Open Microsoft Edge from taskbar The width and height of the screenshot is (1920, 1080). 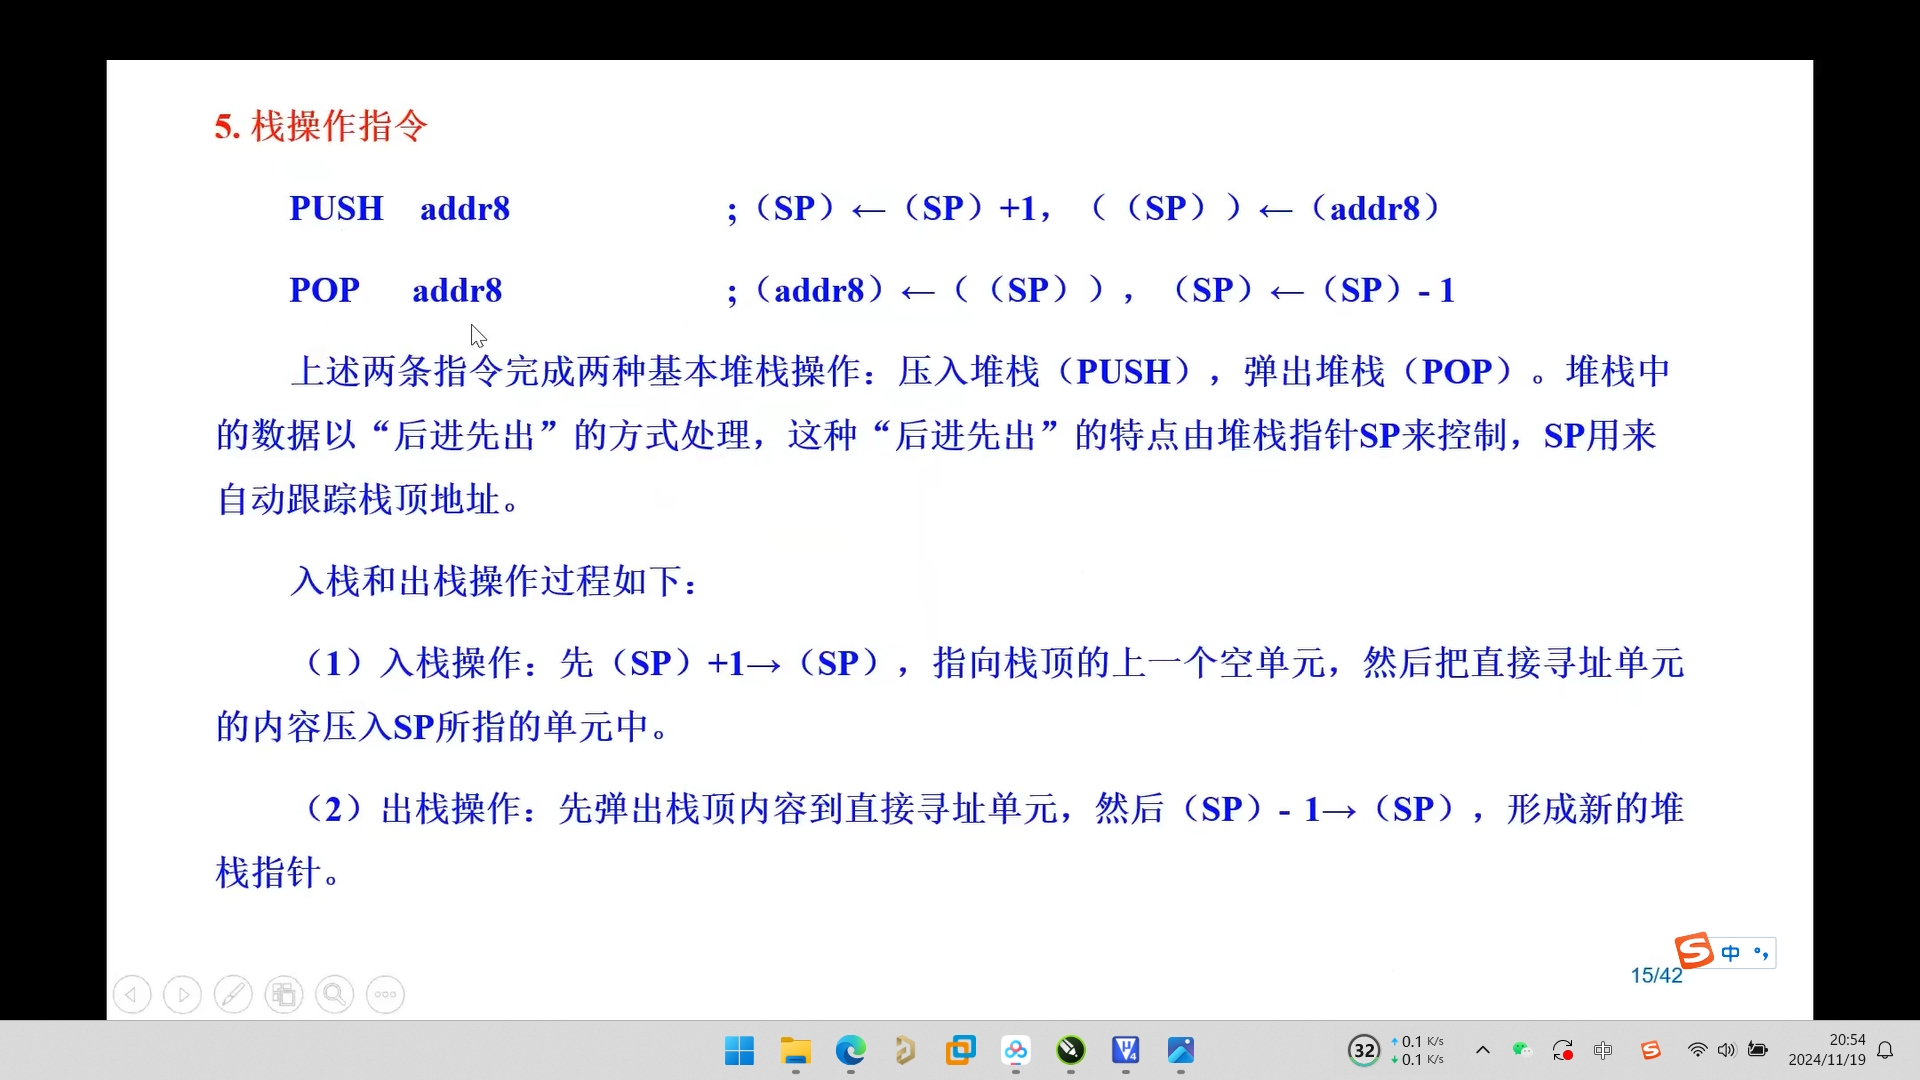850,1050
